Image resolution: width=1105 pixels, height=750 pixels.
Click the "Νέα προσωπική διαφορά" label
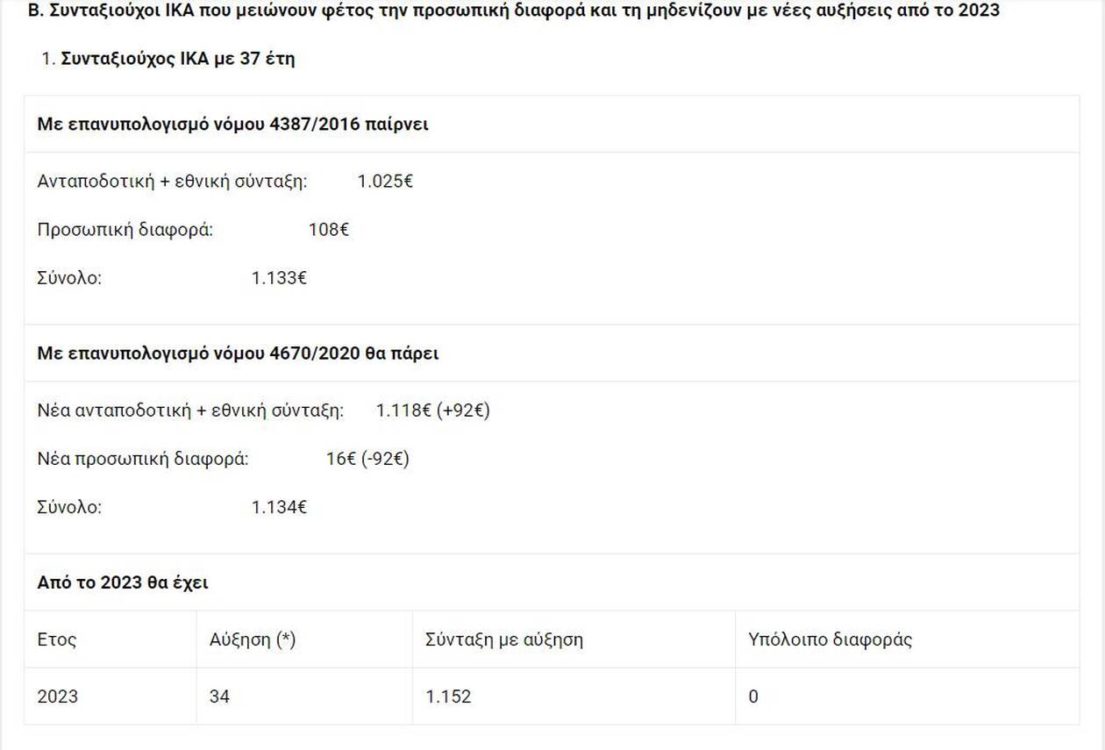coord(143,459)
